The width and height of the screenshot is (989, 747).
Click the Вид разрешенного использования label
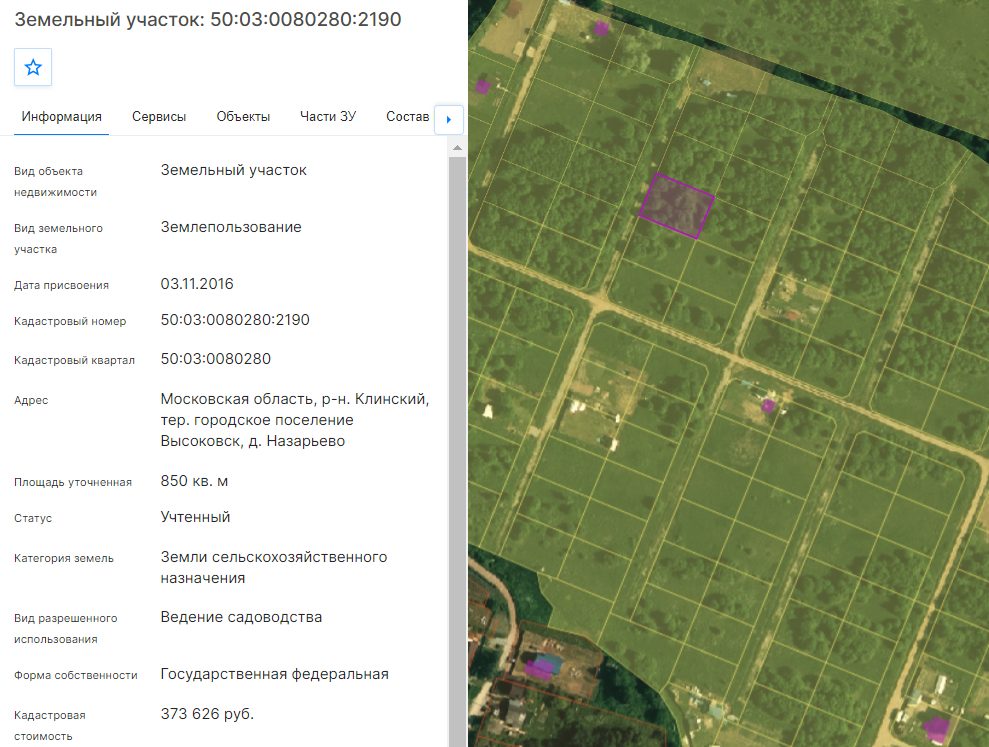[66, 628]
